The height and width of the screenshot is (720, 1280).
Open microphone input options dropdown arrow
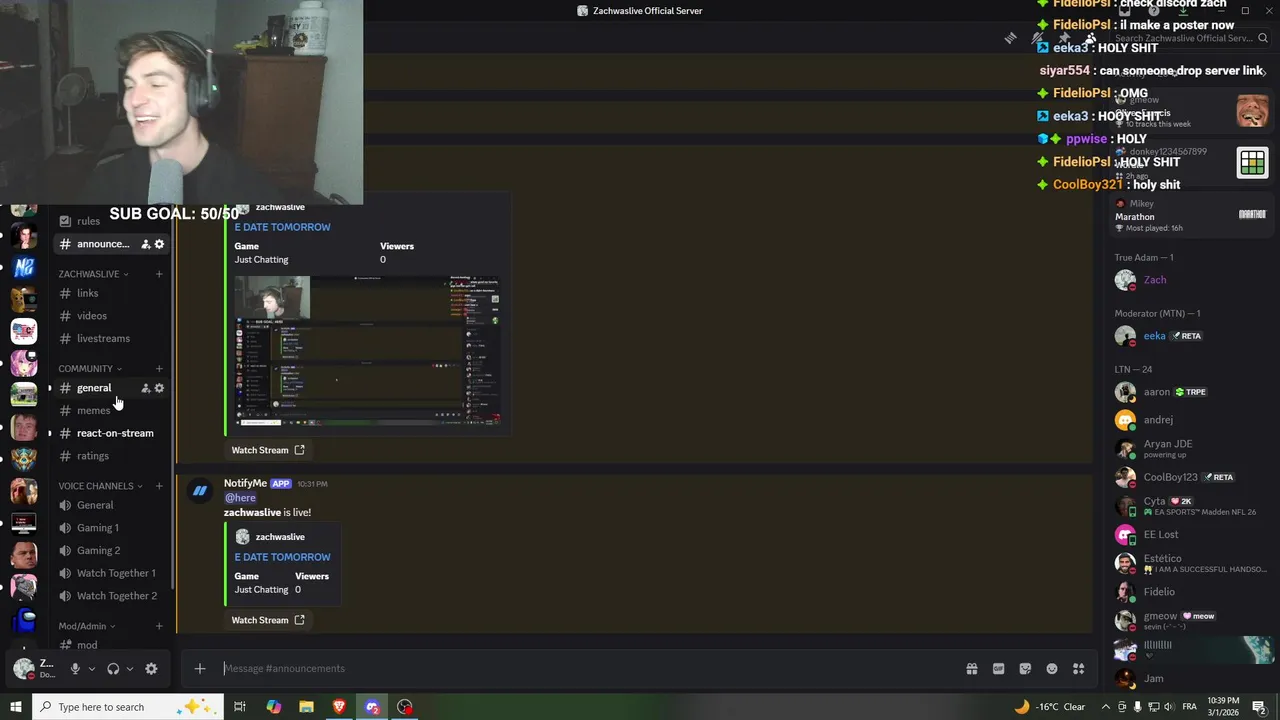(x=91, y=669)
